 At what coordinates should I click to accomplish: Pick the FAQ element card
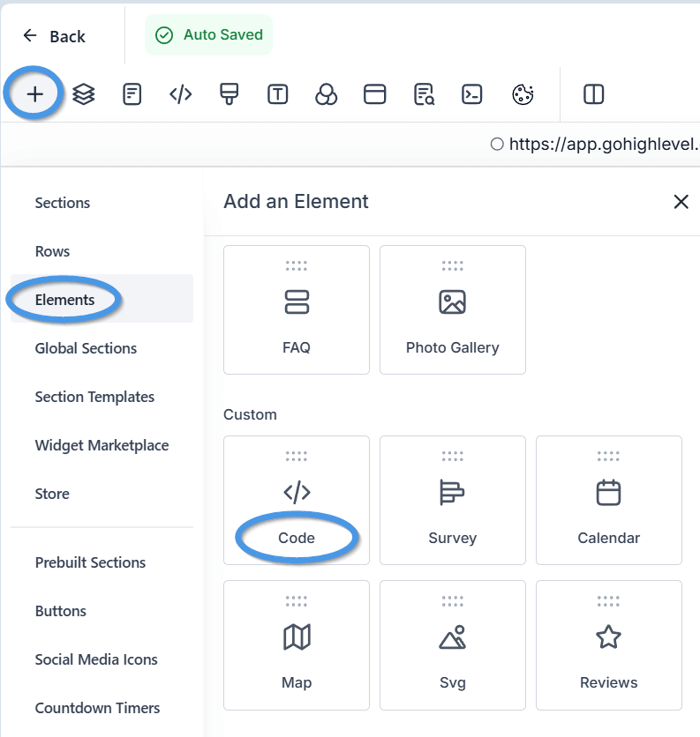pos(296,310)
